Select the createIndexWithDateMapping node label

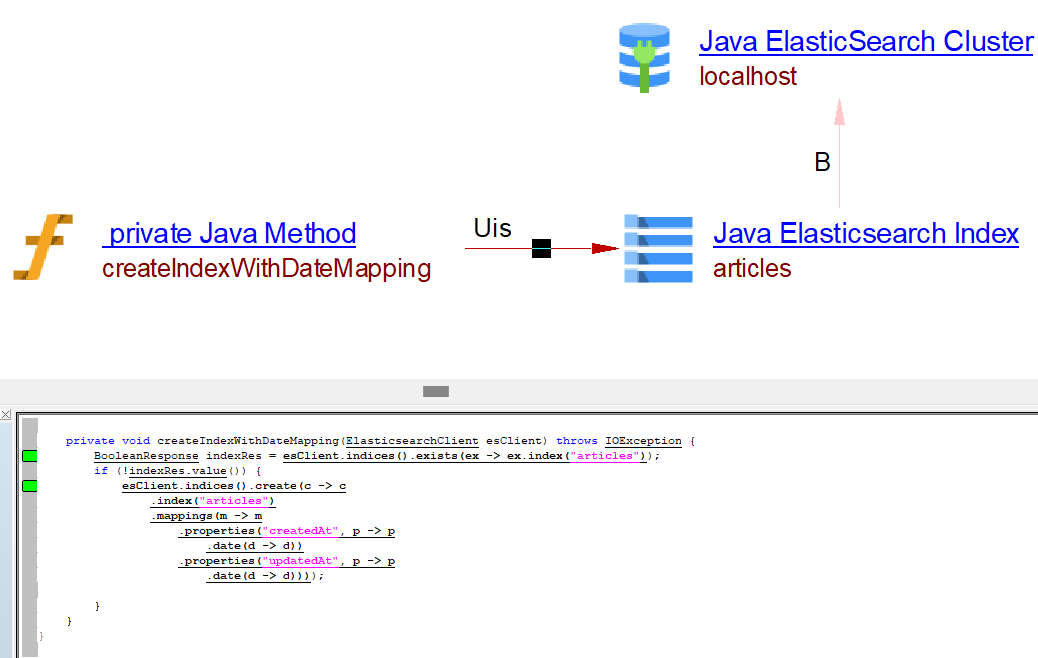[266, 269]
